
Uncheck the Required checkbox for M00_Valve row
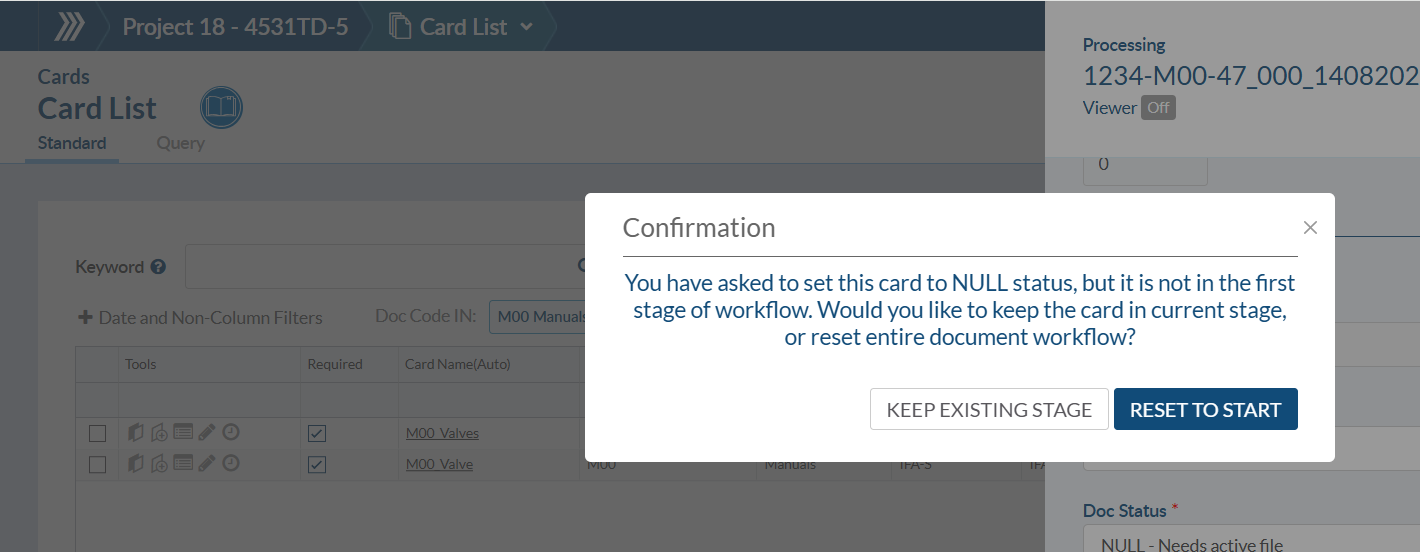(x=317, y=464)
